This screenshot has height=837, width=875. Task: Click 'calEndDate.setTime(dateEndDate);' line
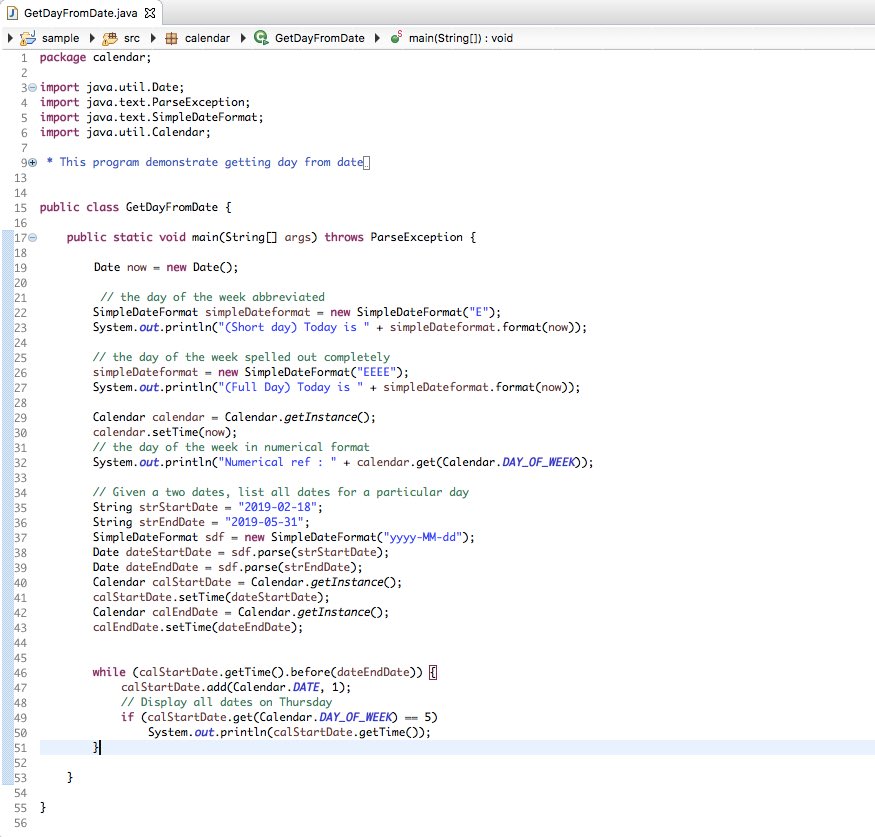point(198,627)
